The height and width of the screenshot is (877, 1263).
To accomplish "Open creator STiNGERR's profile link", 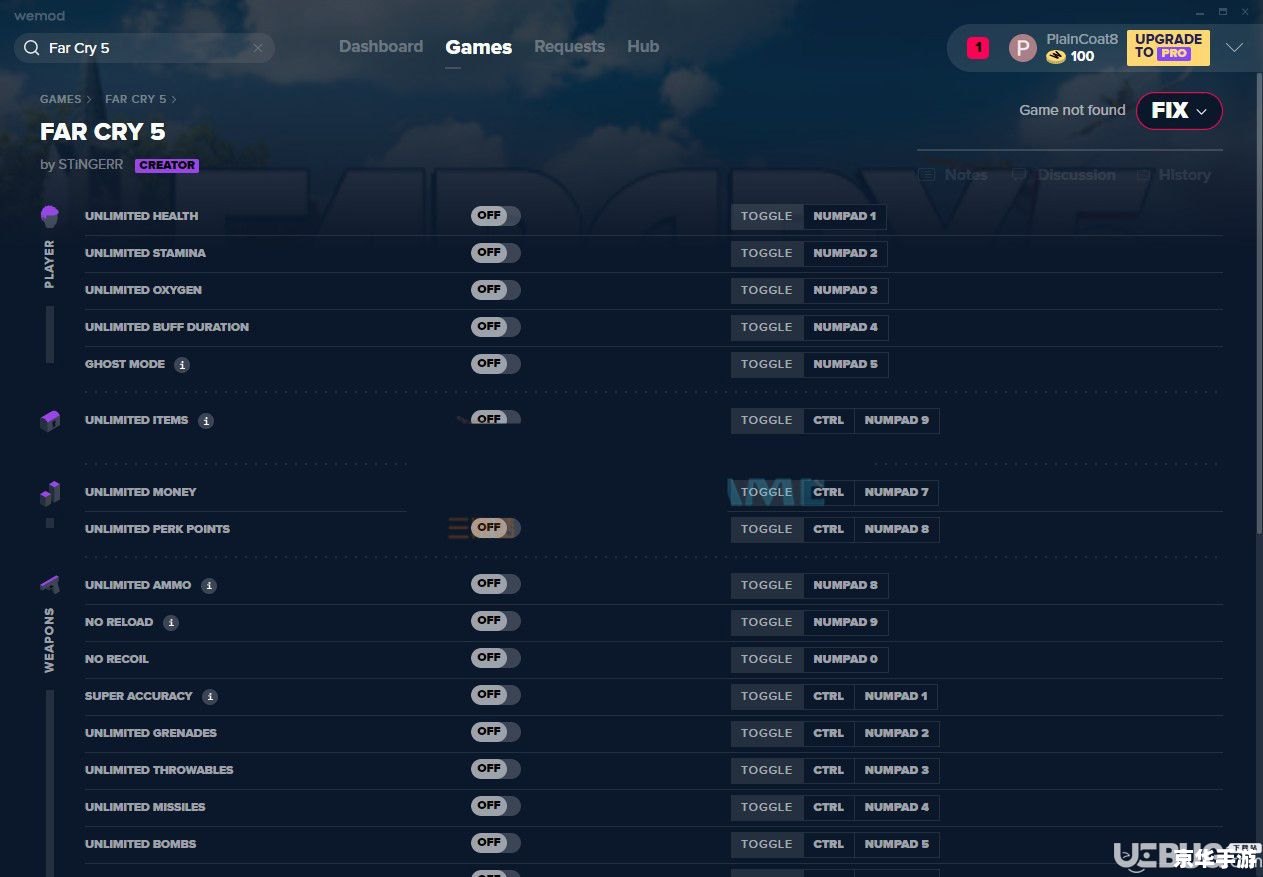I will [x=90, y=165].
